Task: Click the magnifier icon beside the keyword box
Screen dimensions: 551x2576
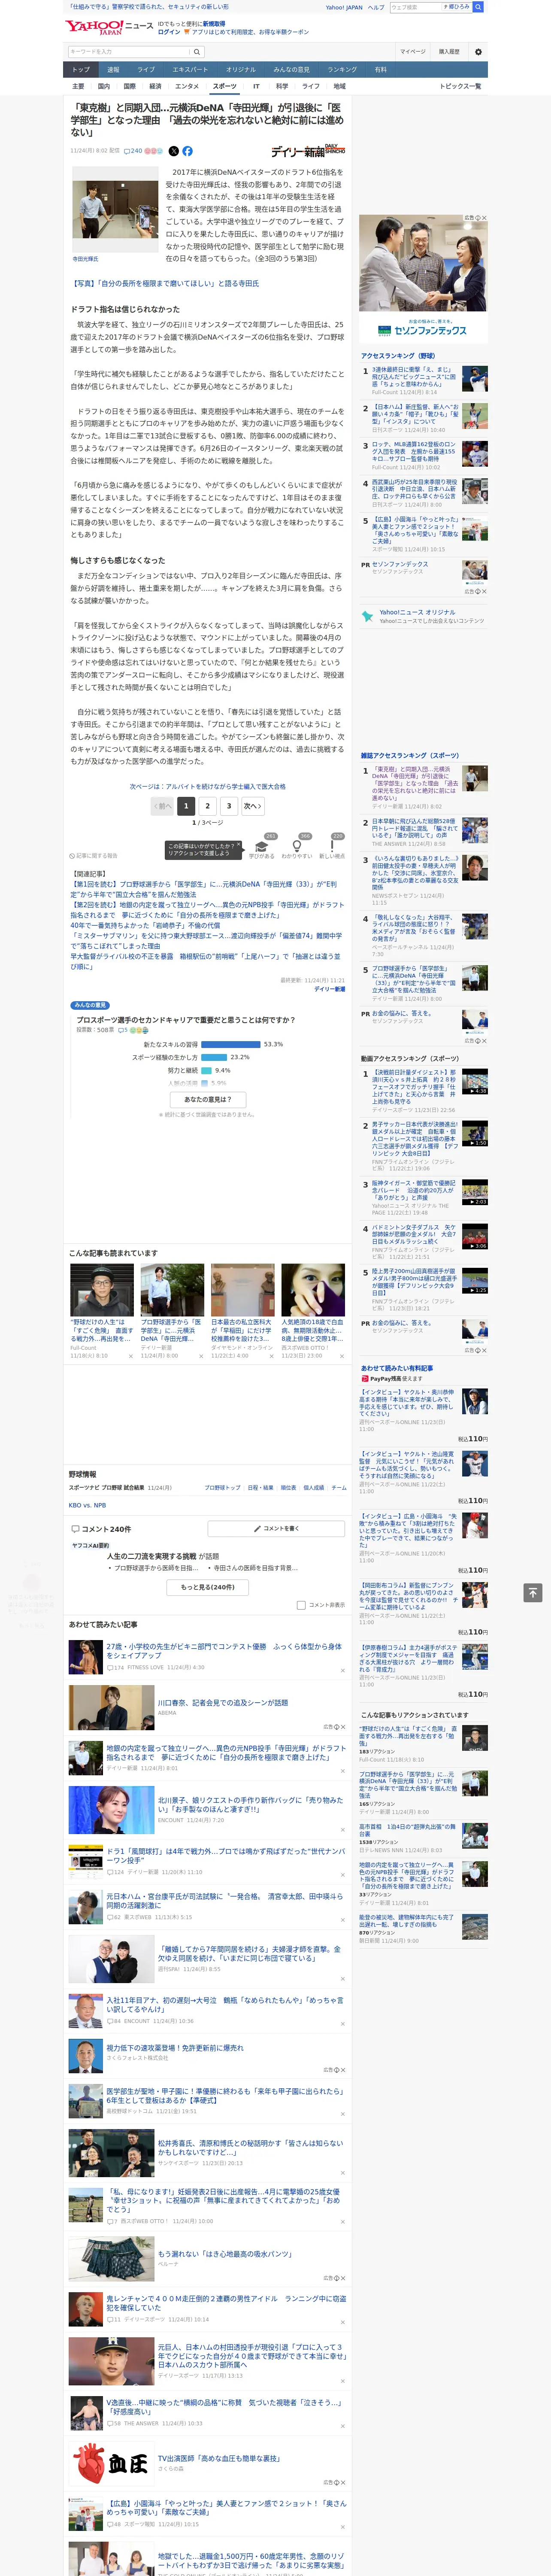Action: [197, 51]
